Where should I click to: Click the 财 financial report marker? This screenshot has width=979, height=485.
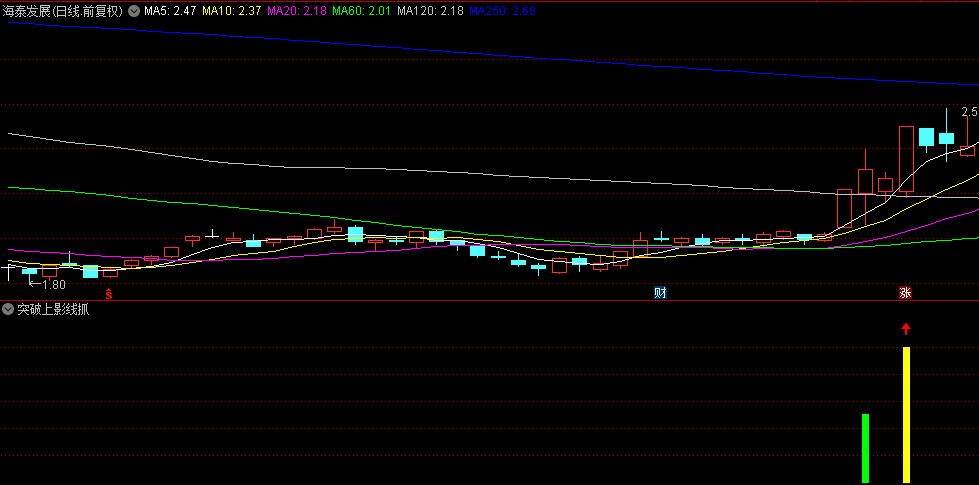[660, 293]
